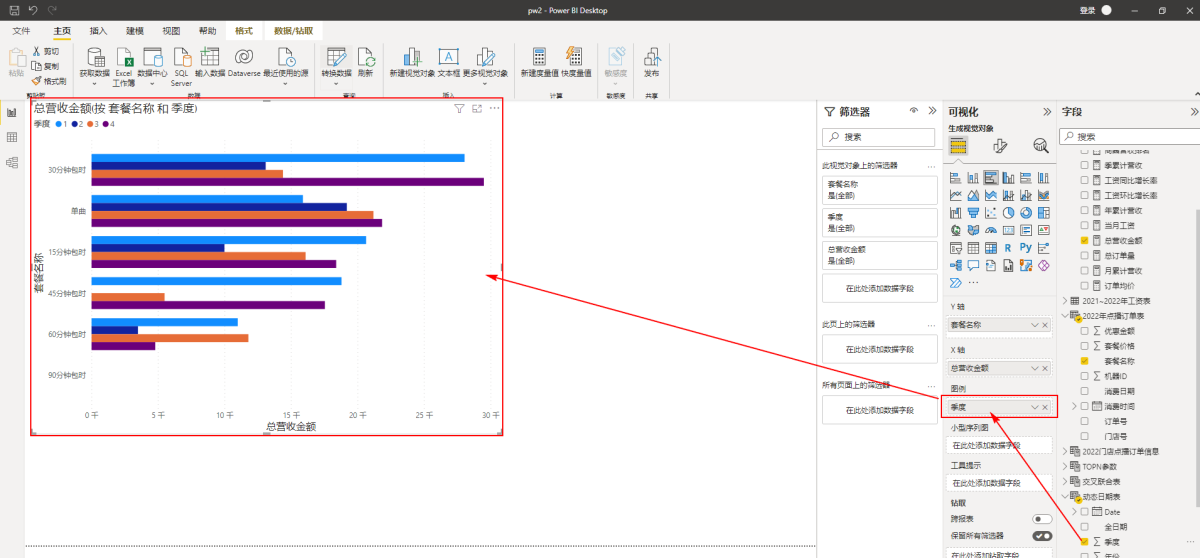Click 转换数据 (Transform data)
This screenshot has height=558, width=1200.
click(x=337, y=66)
